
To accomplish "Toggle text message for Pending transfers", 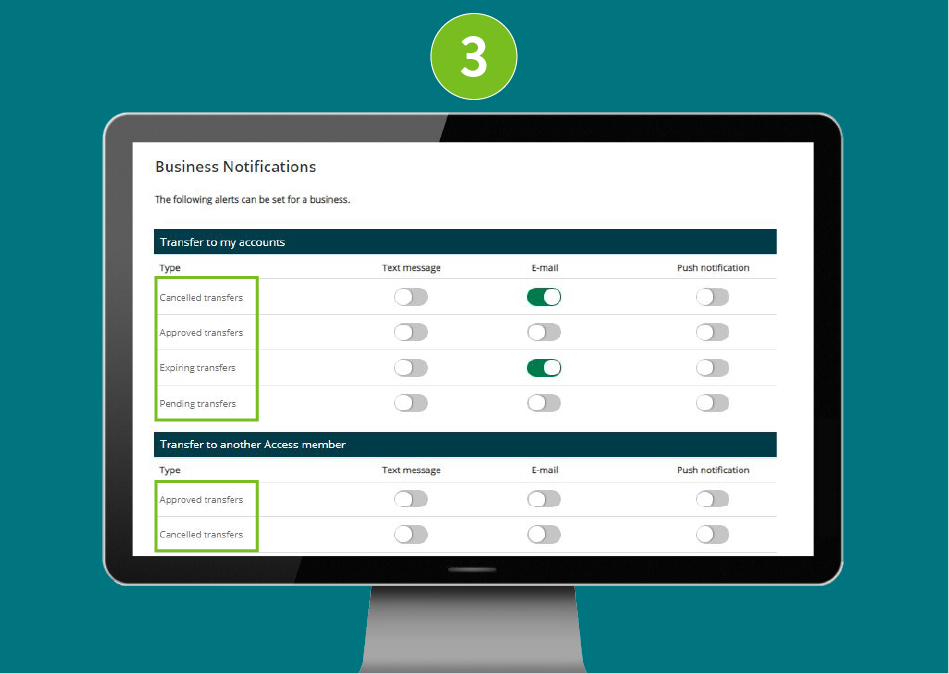I will click(x=411, y=403).
